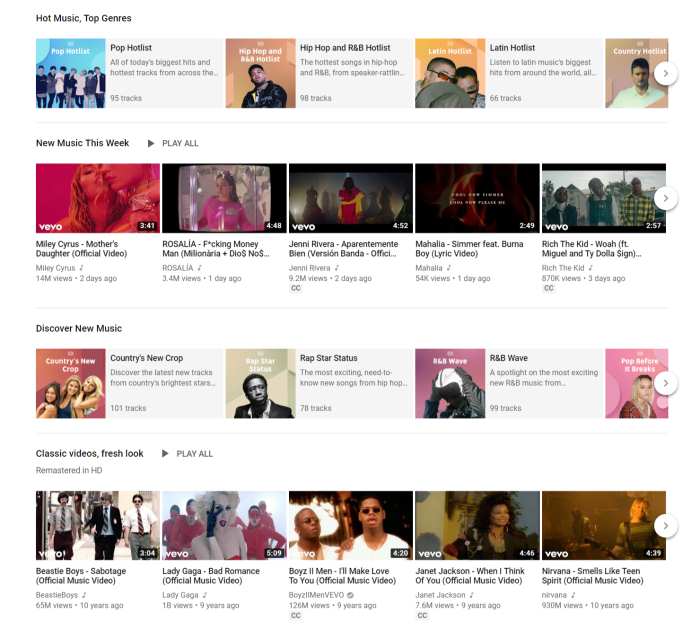Open the Pop Hotlist title link
700x629 pixels.
click(x=131, y=48)
